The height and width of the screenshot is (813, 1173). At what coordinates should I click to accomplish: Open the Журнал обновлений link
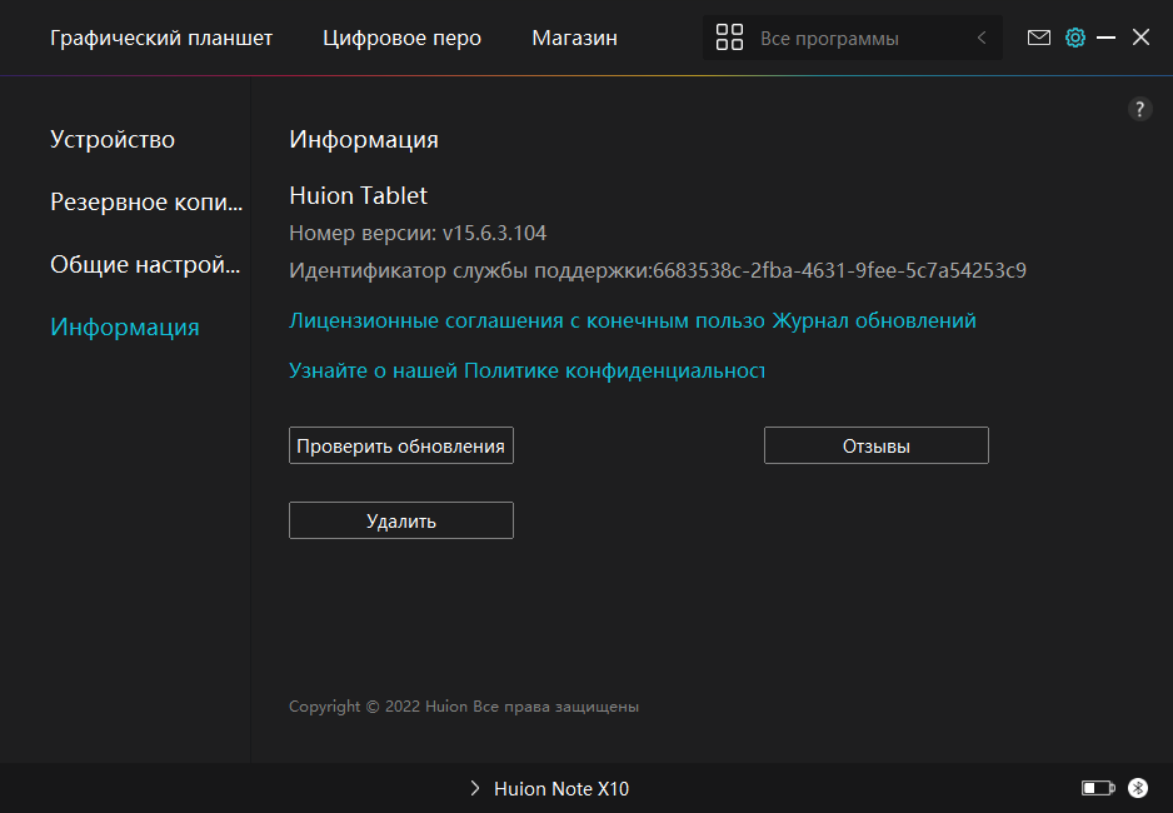click(874, 320)
